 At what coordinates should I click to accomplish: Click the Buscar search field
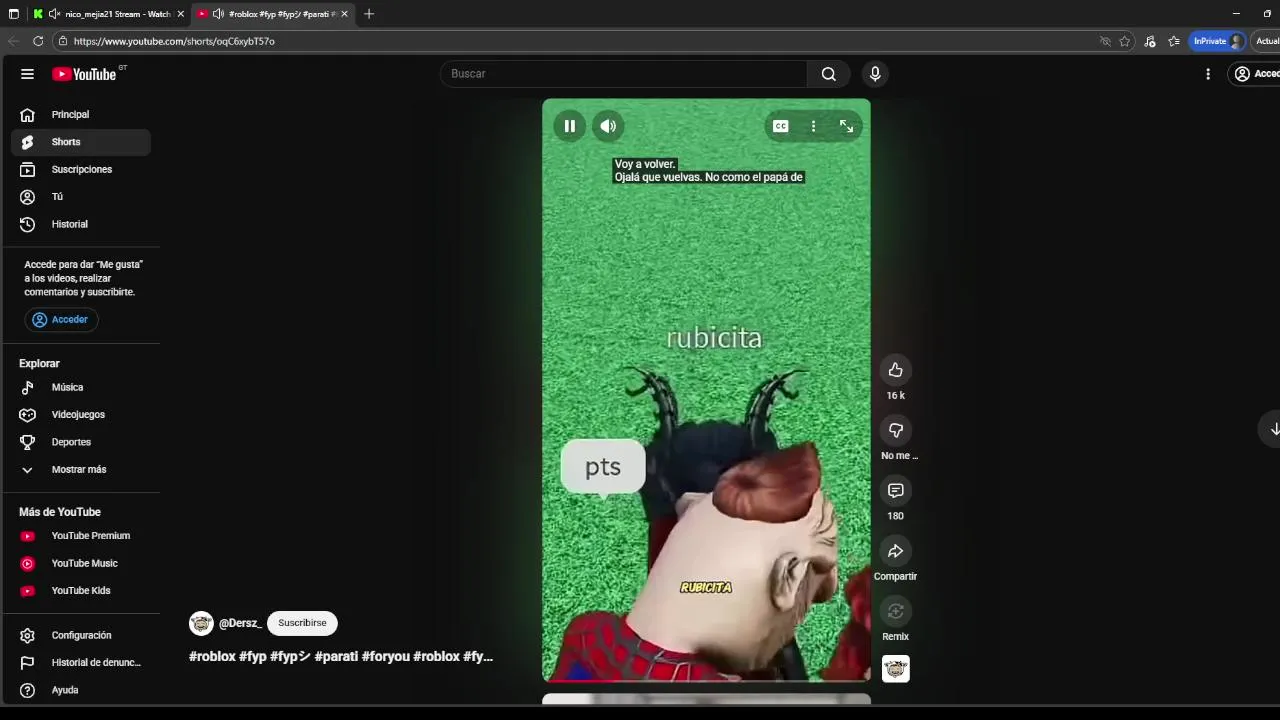pos(624,74)
